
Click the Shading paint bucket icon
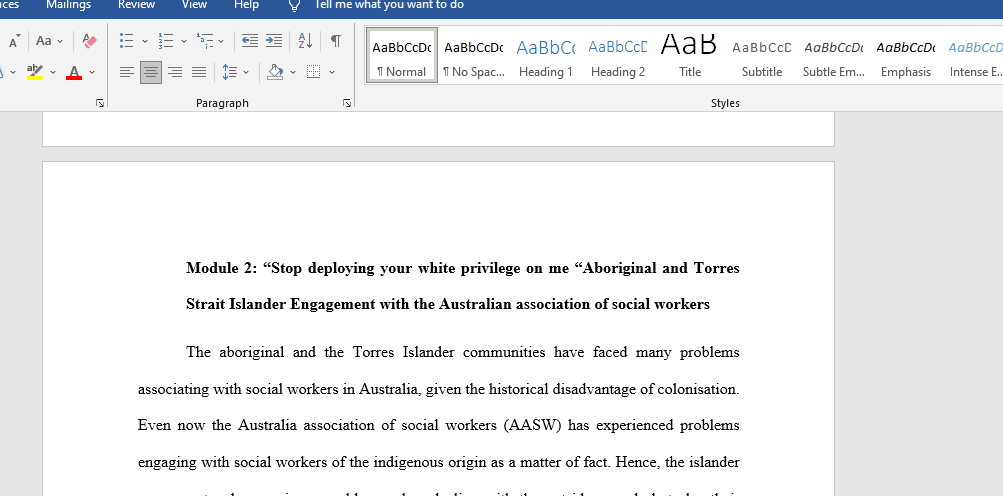[275, 72]
